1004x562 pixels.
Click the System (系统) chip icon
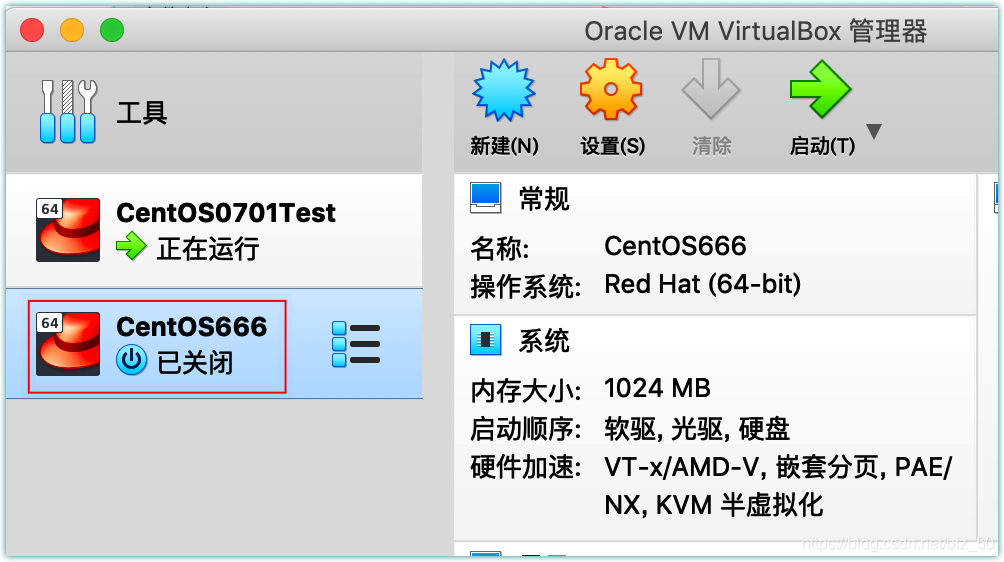485,340
